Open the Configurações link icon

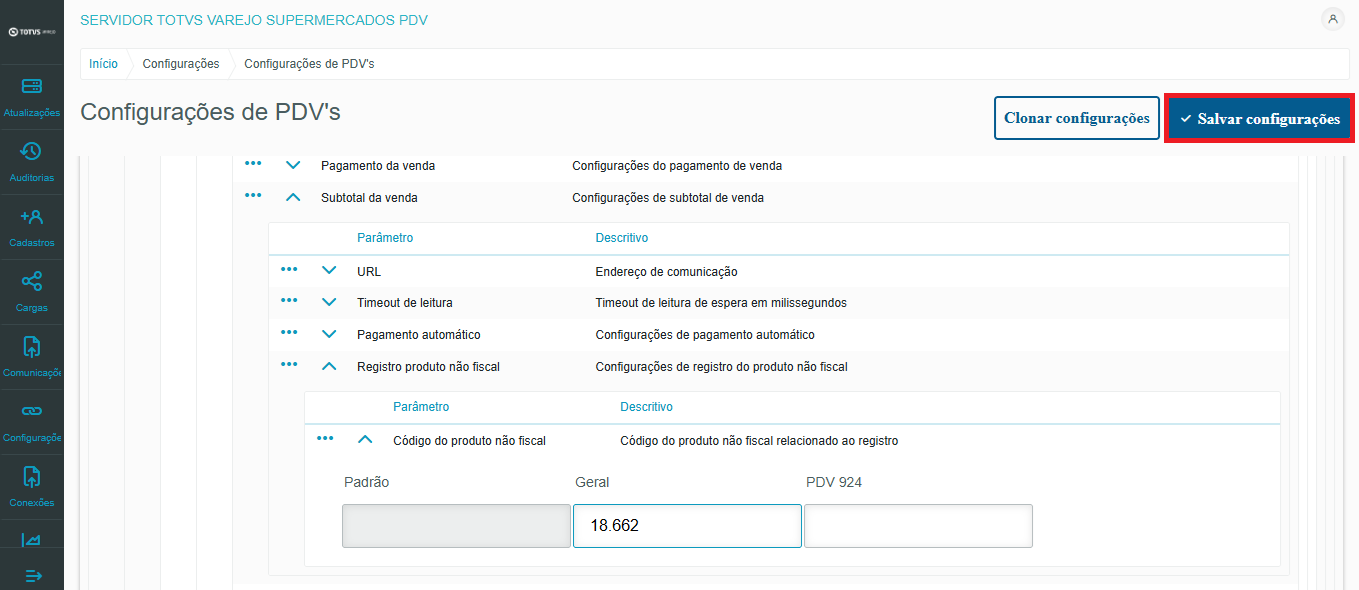tap(31, 411)
